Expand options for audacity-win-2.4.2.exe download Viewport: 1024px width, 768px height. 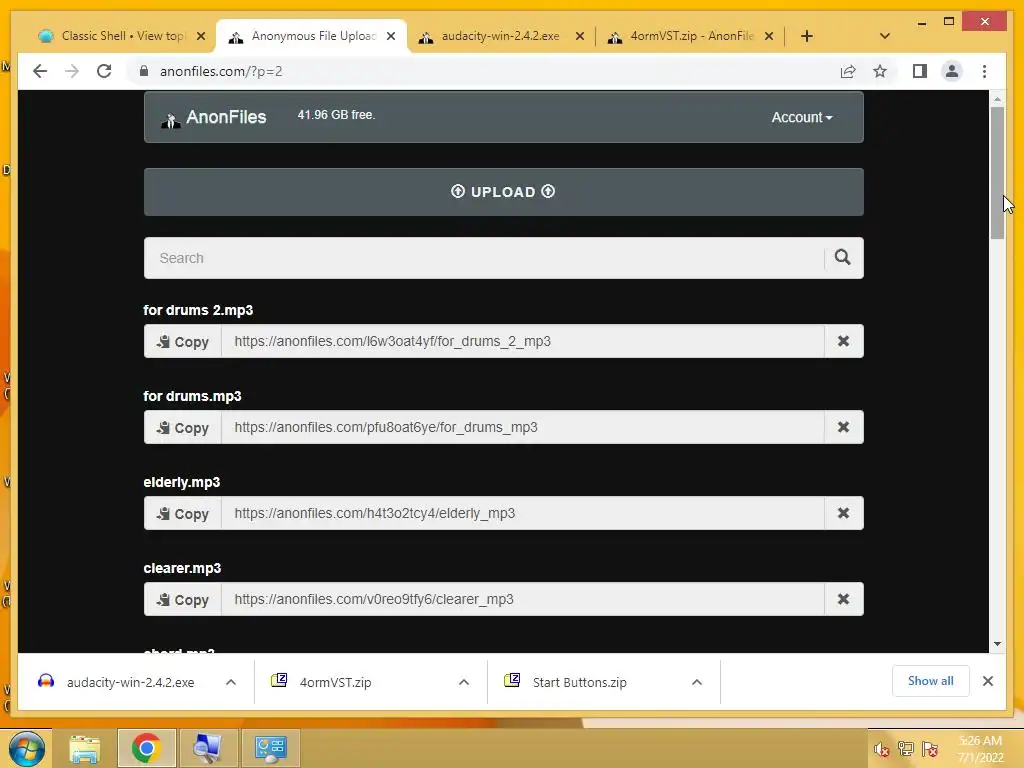pyautogui.click(x=231, y=682)
